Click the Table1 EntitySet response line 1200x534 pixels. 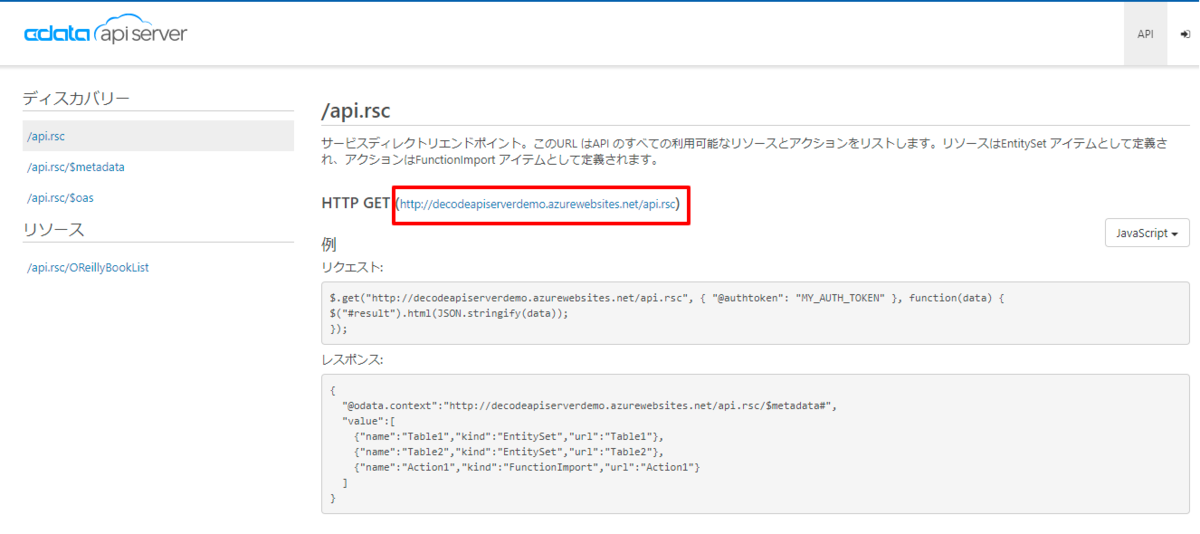coord(509,437)
